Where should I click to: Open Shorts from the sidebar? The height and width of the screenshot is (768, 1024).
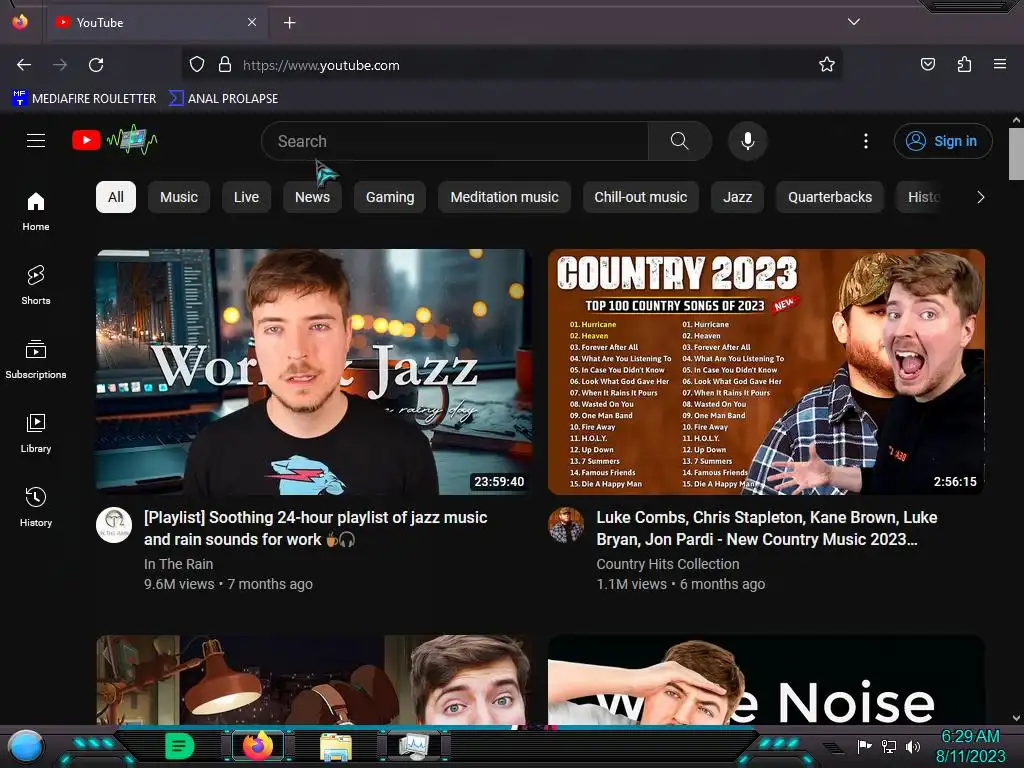tap(36, 285)
